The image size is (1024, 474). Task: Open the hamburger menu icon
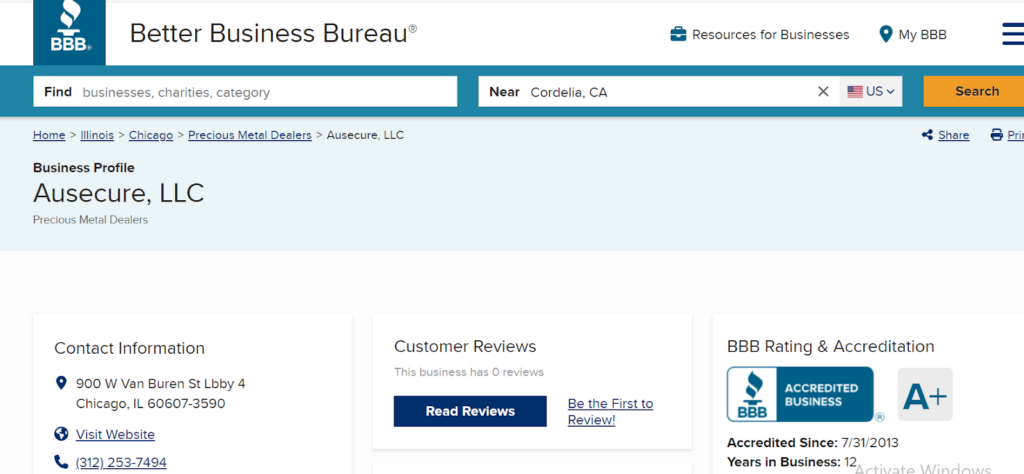click(x=1013, y=34)
